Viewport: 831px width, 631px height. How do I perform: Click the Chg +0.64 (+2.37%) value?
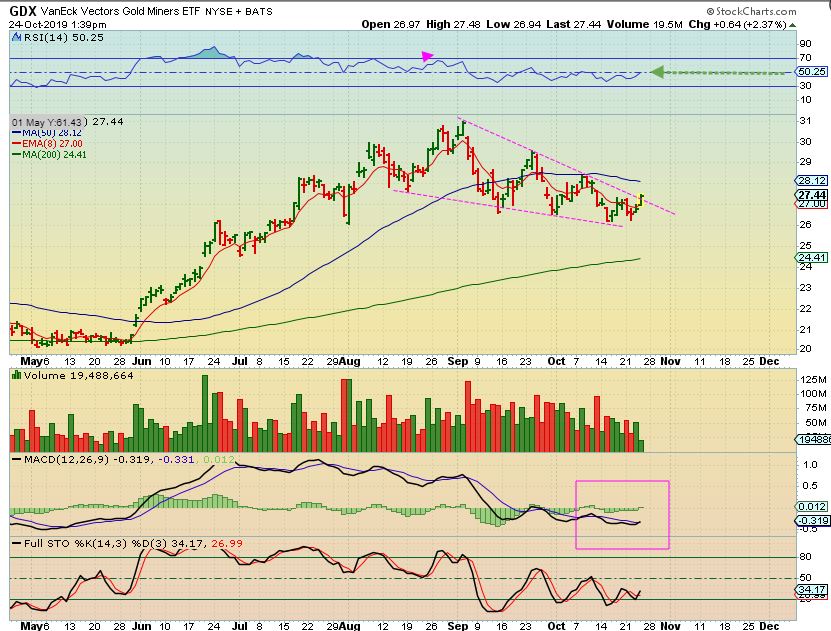click(x=737, y=24)
